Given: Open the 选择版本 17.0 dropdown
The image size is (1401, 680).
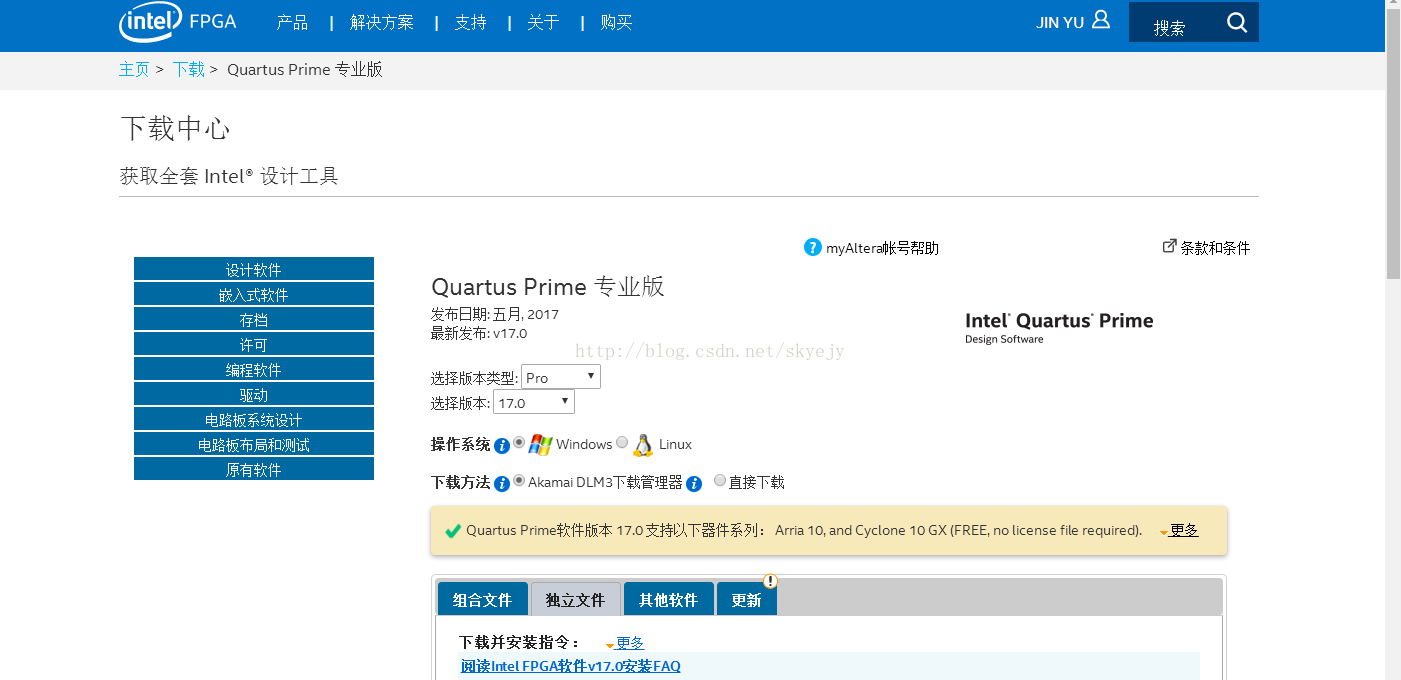Looking at the screenshot, I should click(x=534, y=402).
